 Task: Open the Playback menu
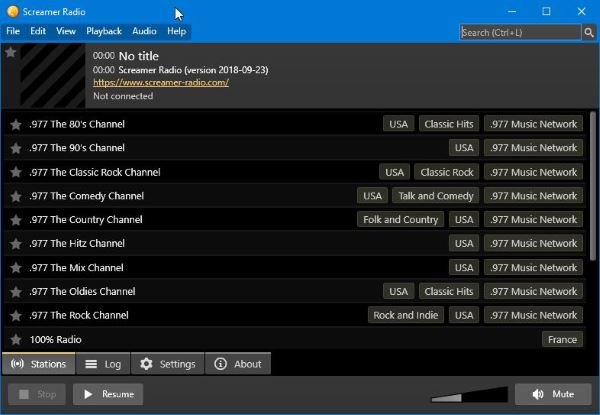(x=104, y=31)
